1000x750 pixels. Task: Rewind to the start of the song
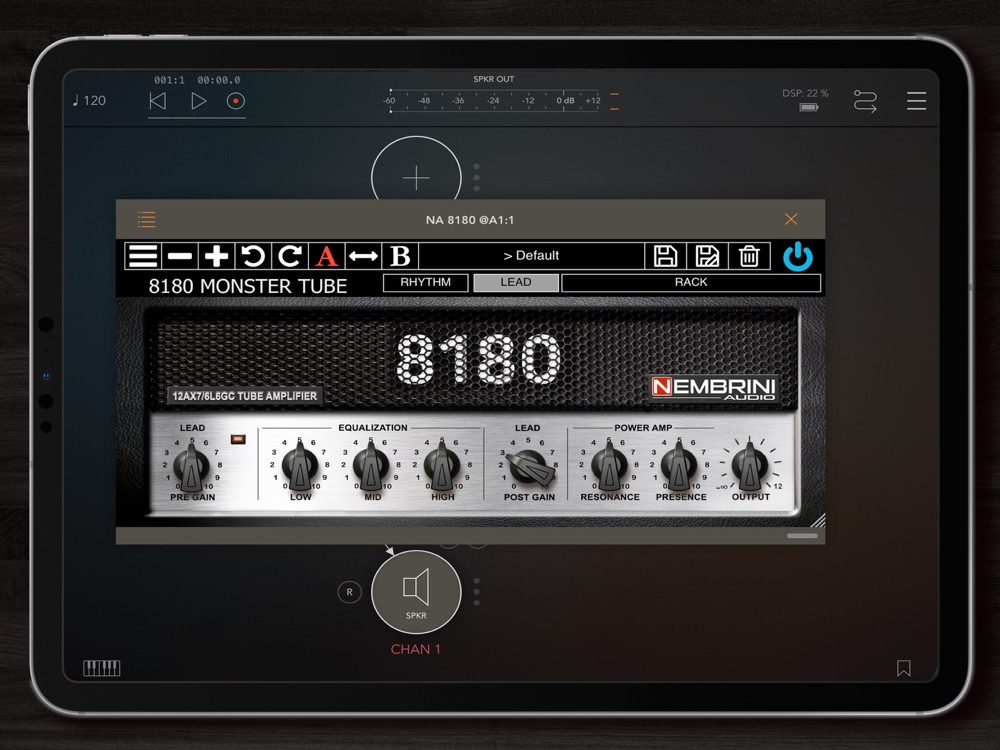click(158, 101)
